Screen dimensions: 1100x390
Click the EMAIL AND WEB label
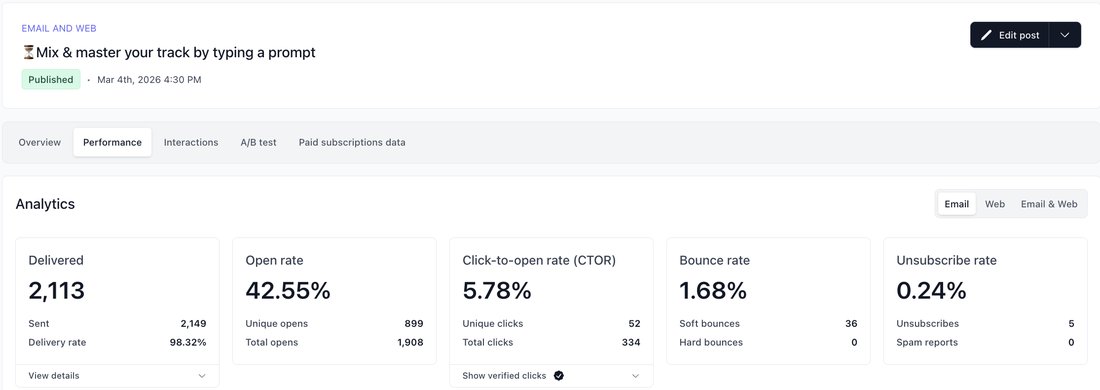coord(59,29)
